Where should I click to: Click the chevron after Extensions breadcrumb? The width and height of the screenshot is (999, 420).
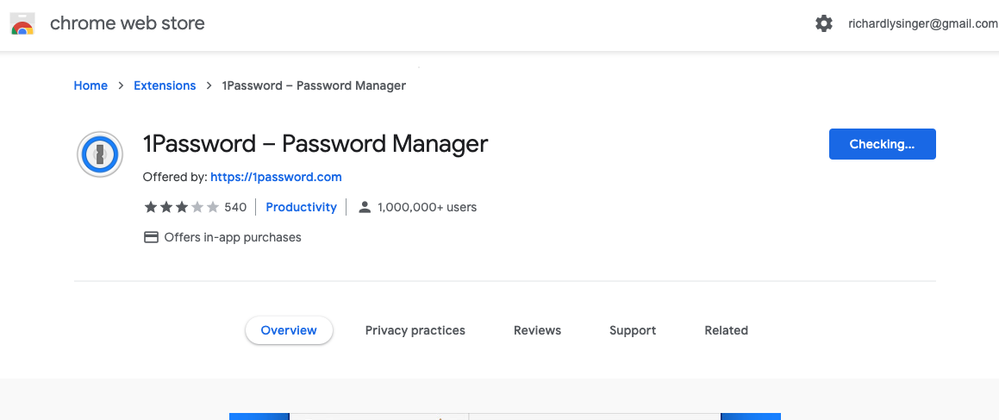209,86
